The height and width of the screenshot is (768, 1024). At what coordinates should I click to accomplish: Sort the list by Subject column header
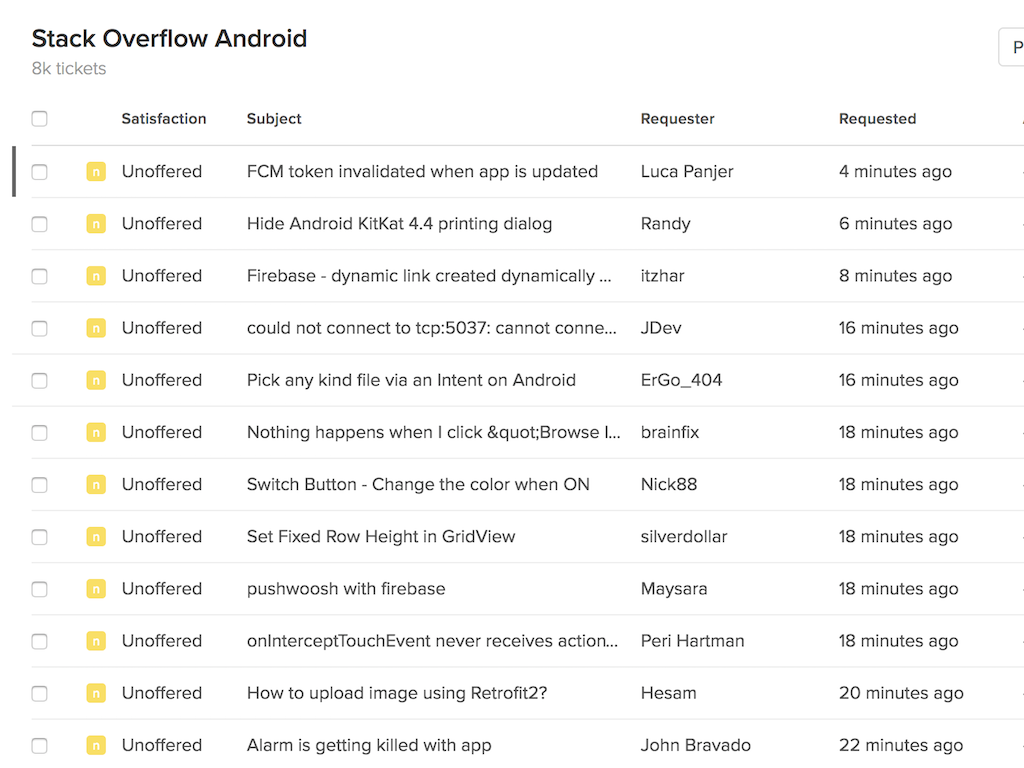pos(274,119)
